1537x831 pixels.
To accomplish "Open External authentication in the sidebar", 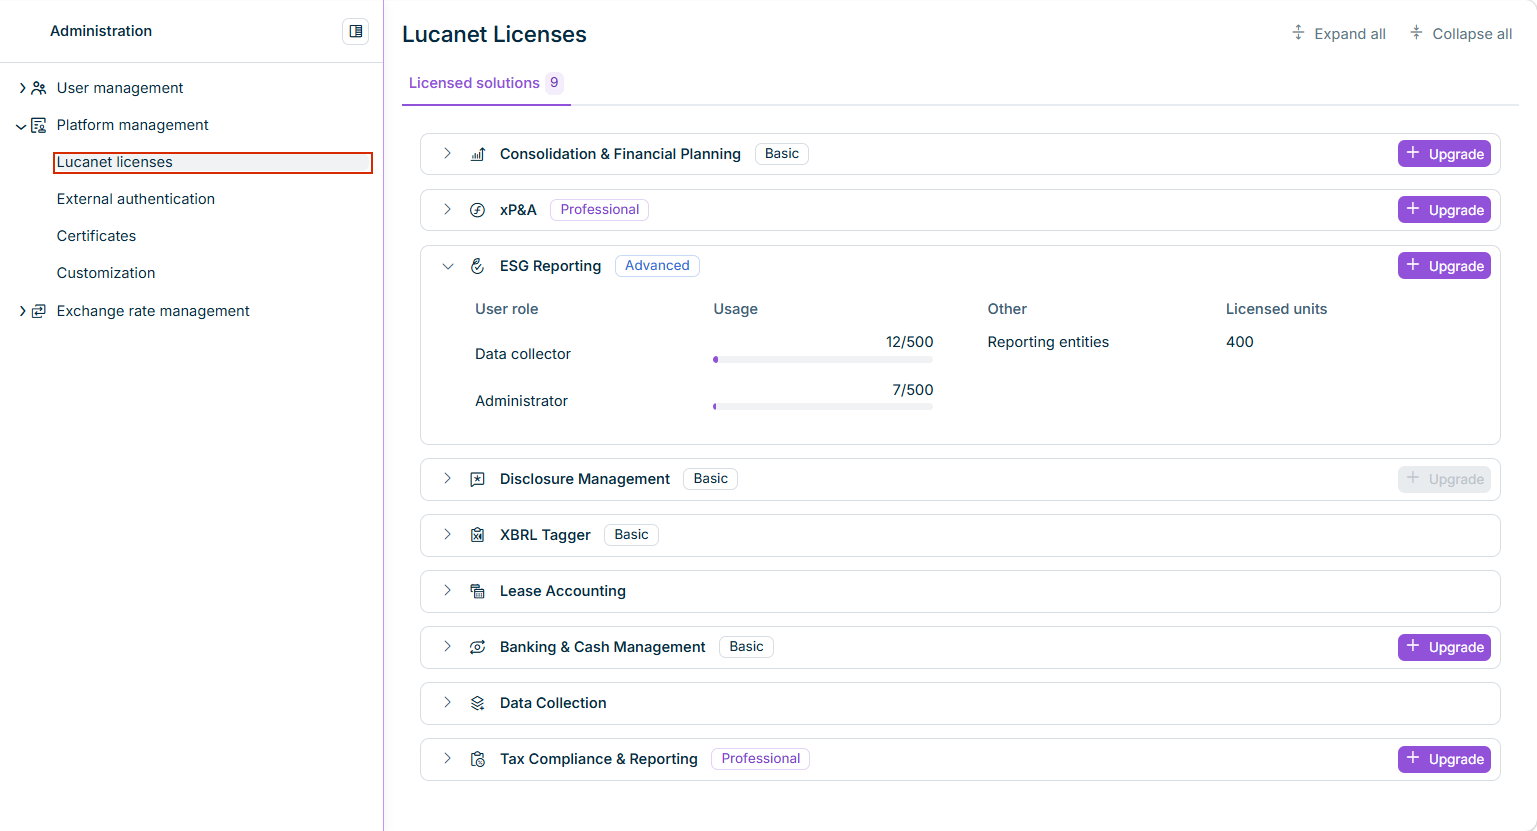I will [136, 199].
